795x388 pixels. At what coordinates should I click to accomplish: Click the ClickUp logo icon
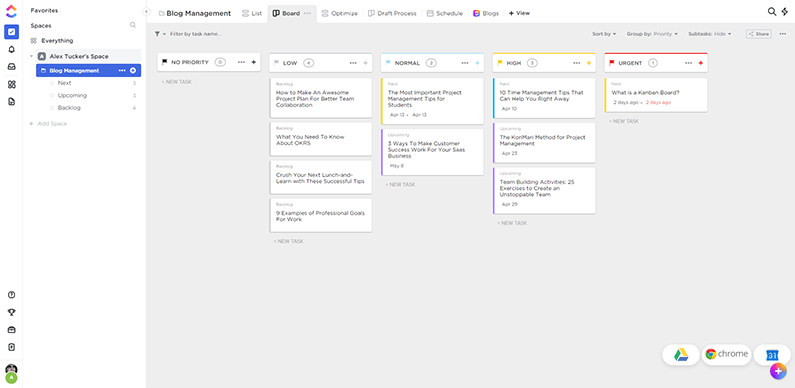point(11,11)
